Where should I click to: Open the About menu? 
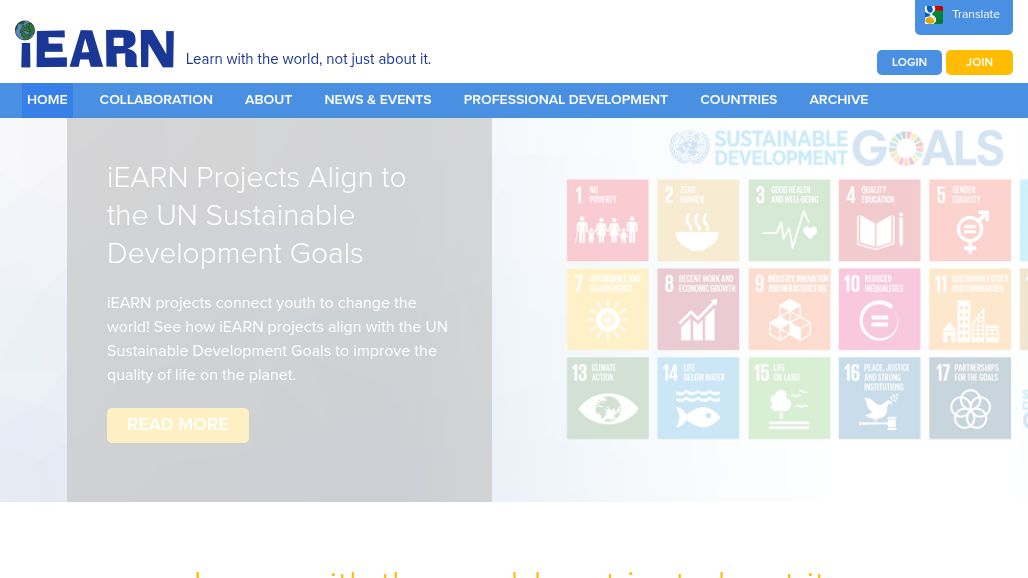pyautogui.click(x=268, y=100)
